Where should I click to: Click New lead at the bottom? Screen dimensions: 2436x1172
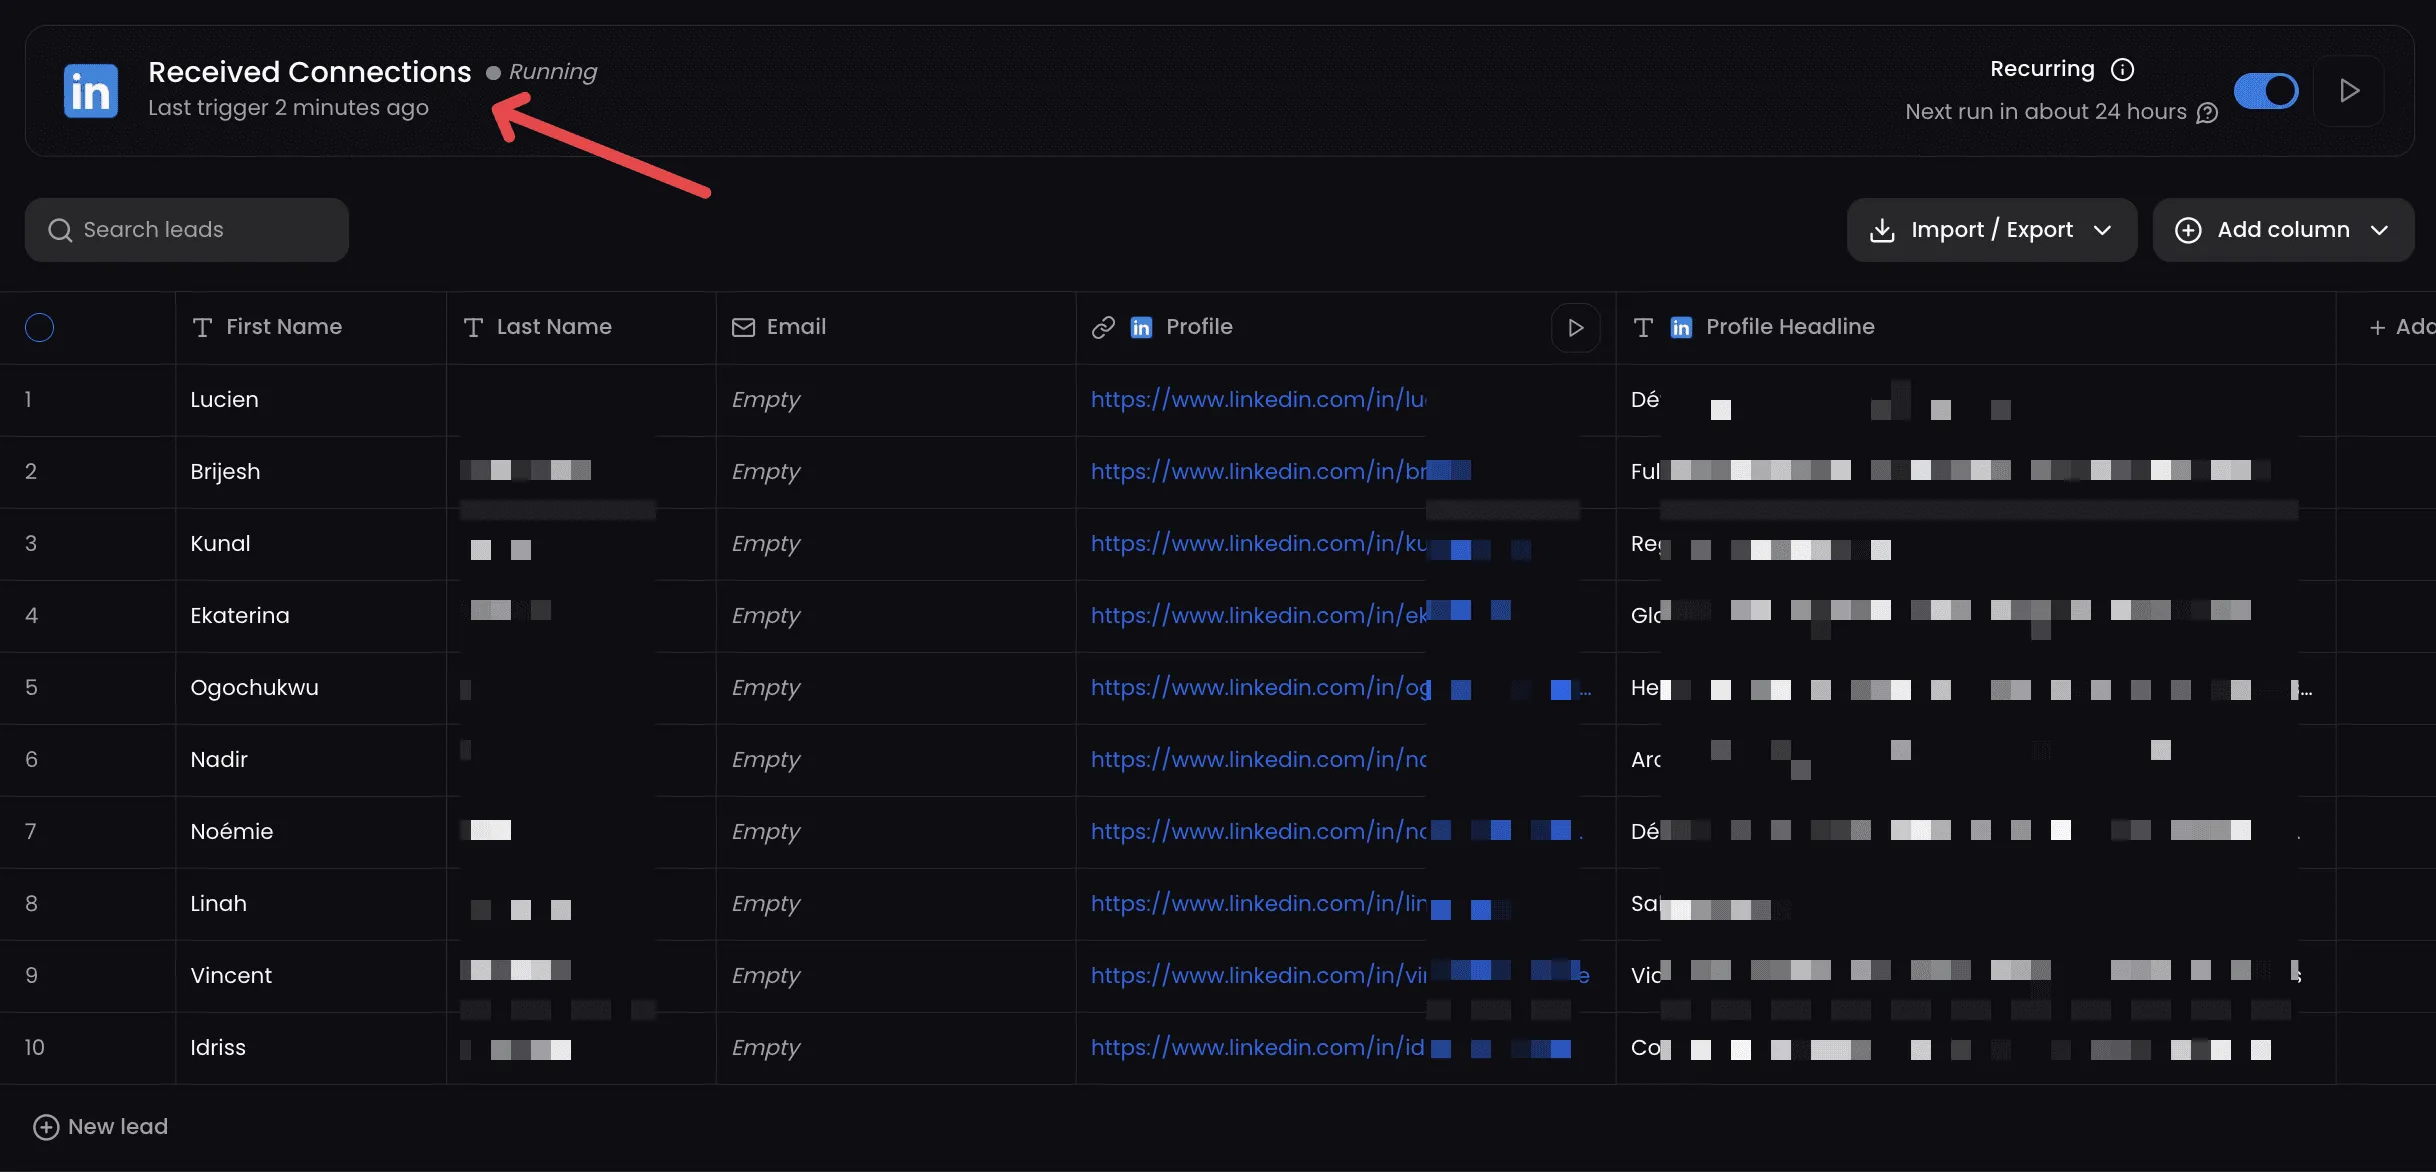[x=100, y=1126]
